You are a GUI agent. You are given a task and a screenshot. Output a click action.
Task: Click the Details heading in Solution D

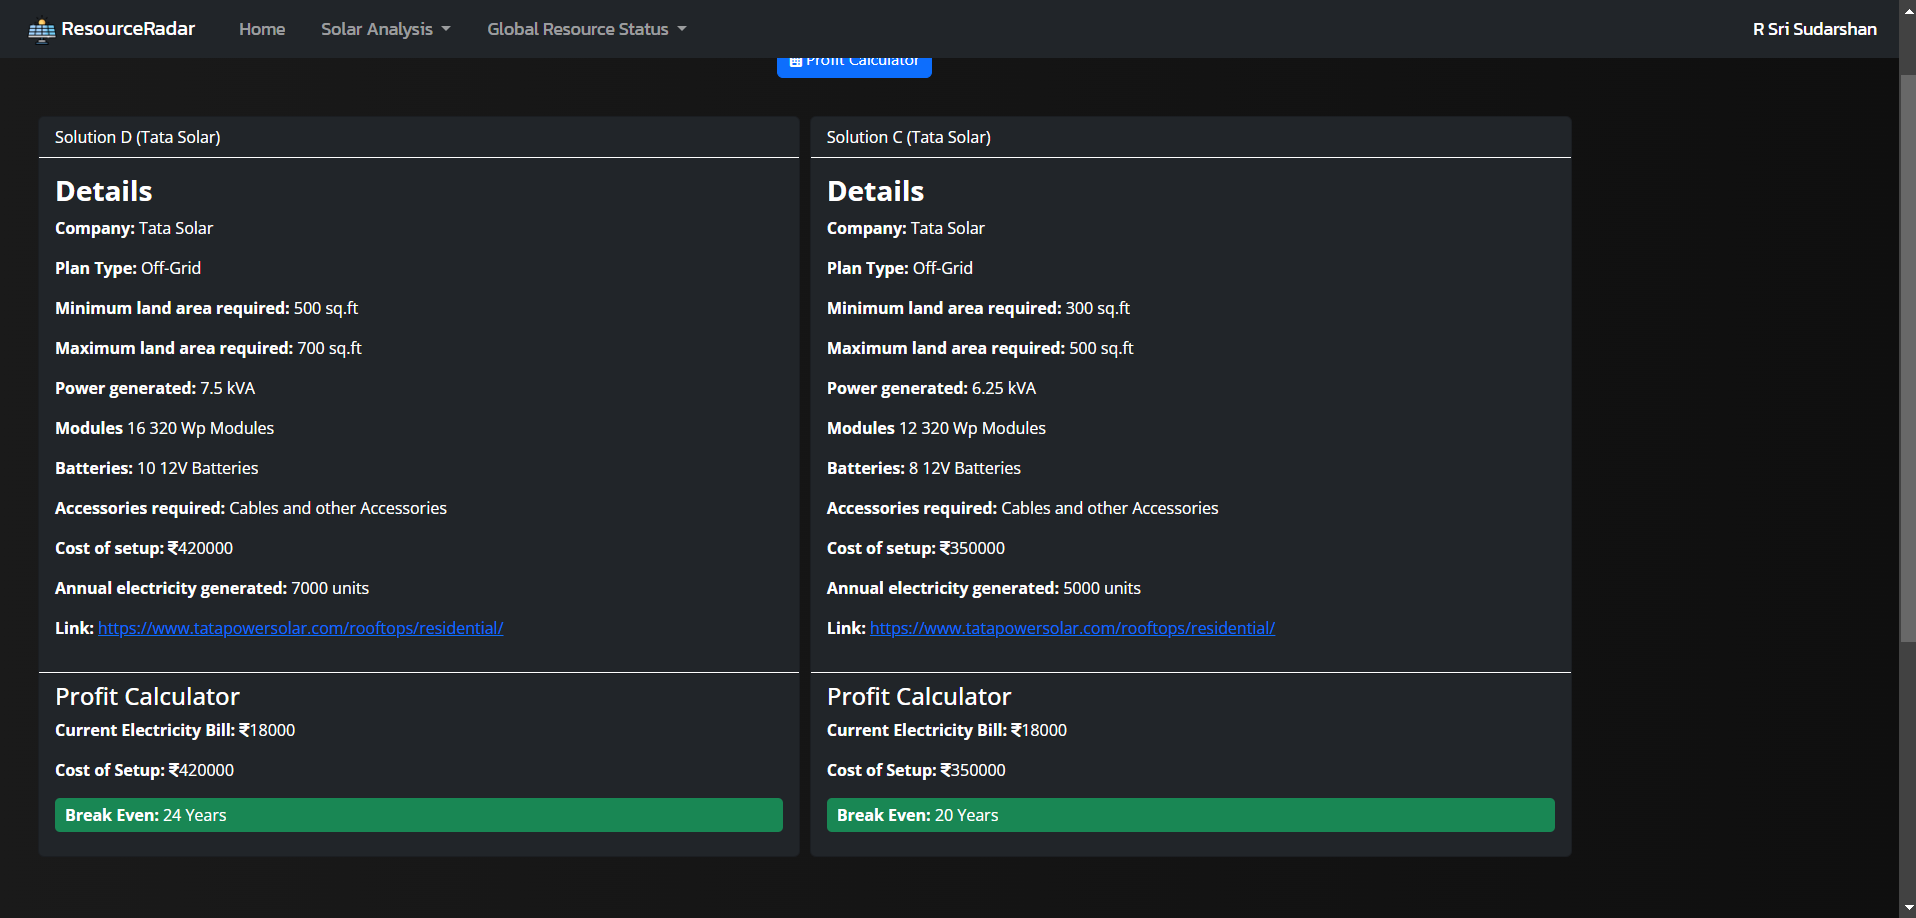click(104, 191)
